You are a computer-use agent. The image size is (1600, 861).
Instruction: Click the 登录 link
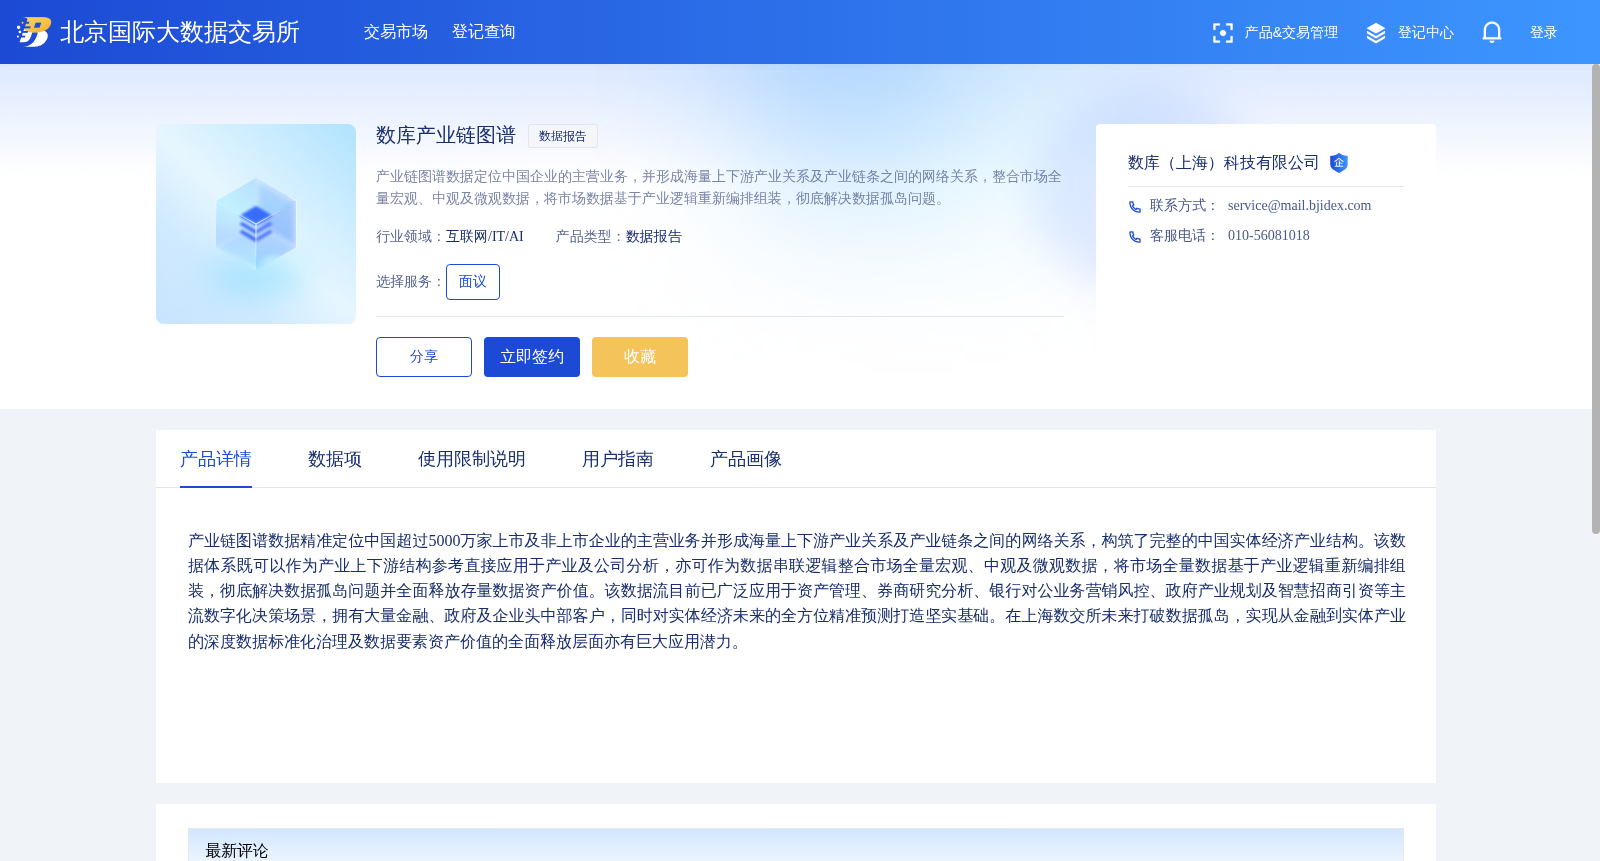pos(1544,33)
